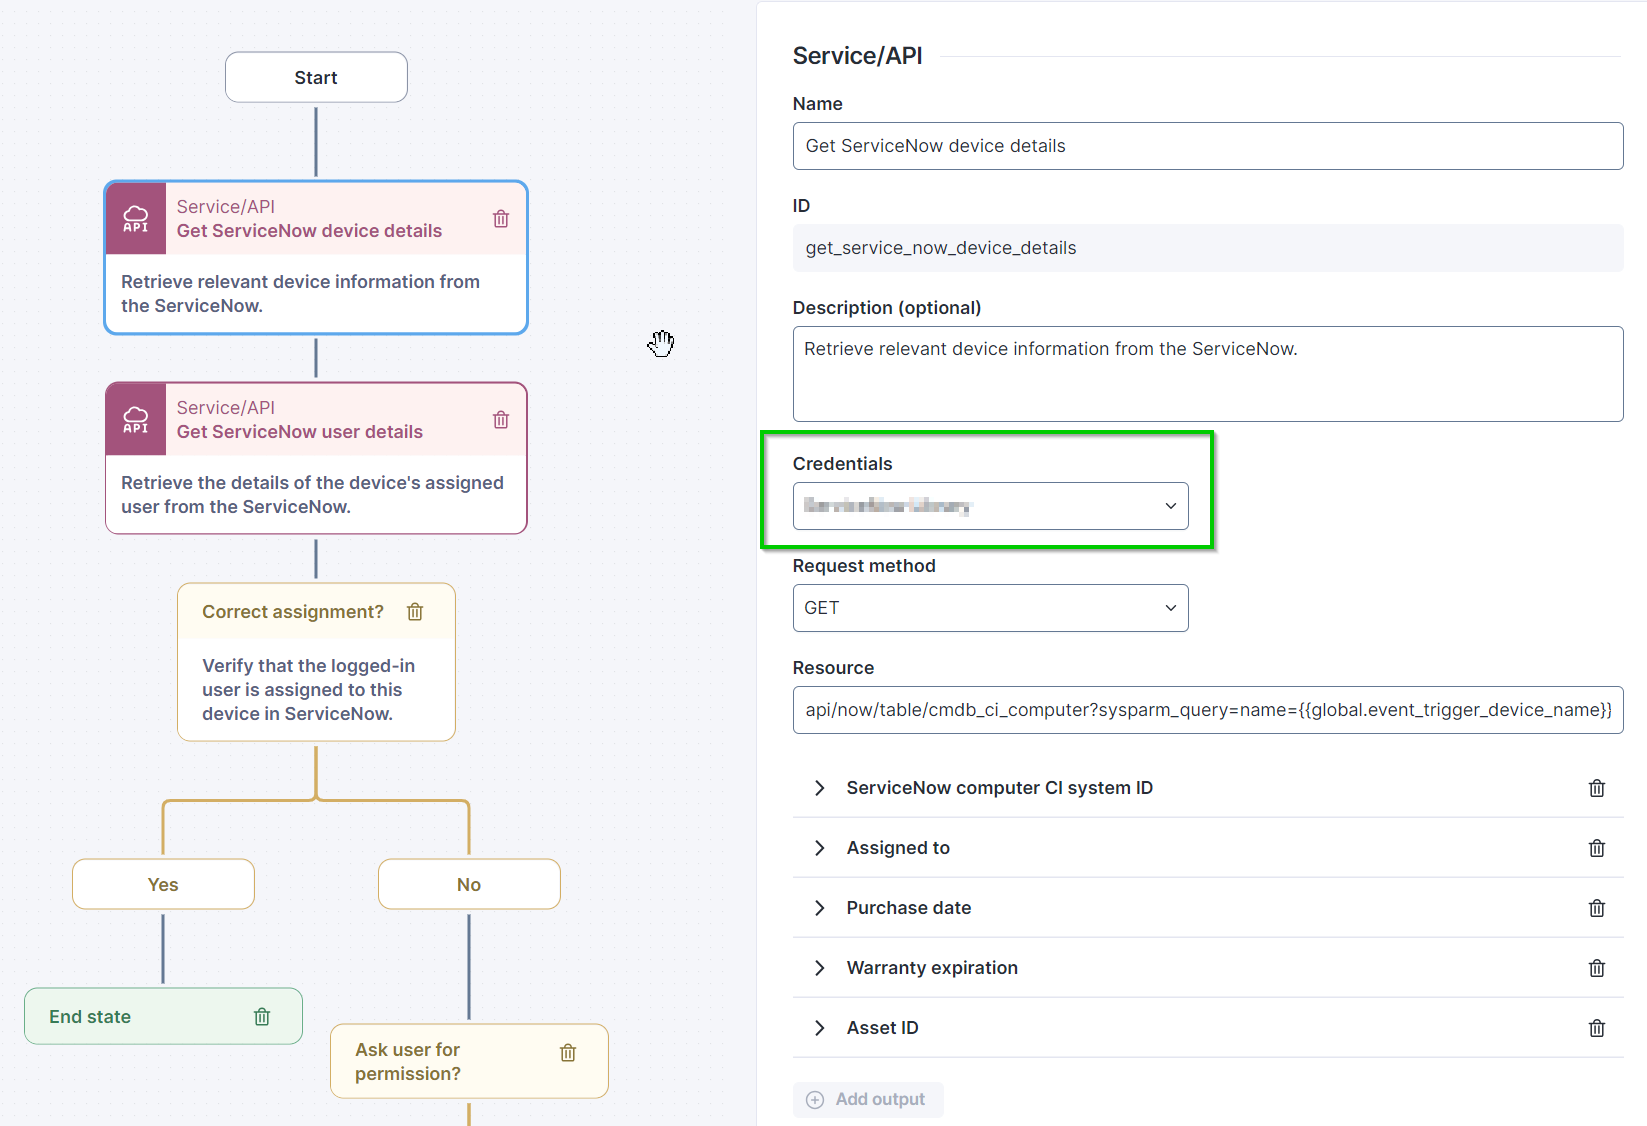Click Get ServiceNow user details node title
The image size is (1647, 1126).
click(300, 432)
